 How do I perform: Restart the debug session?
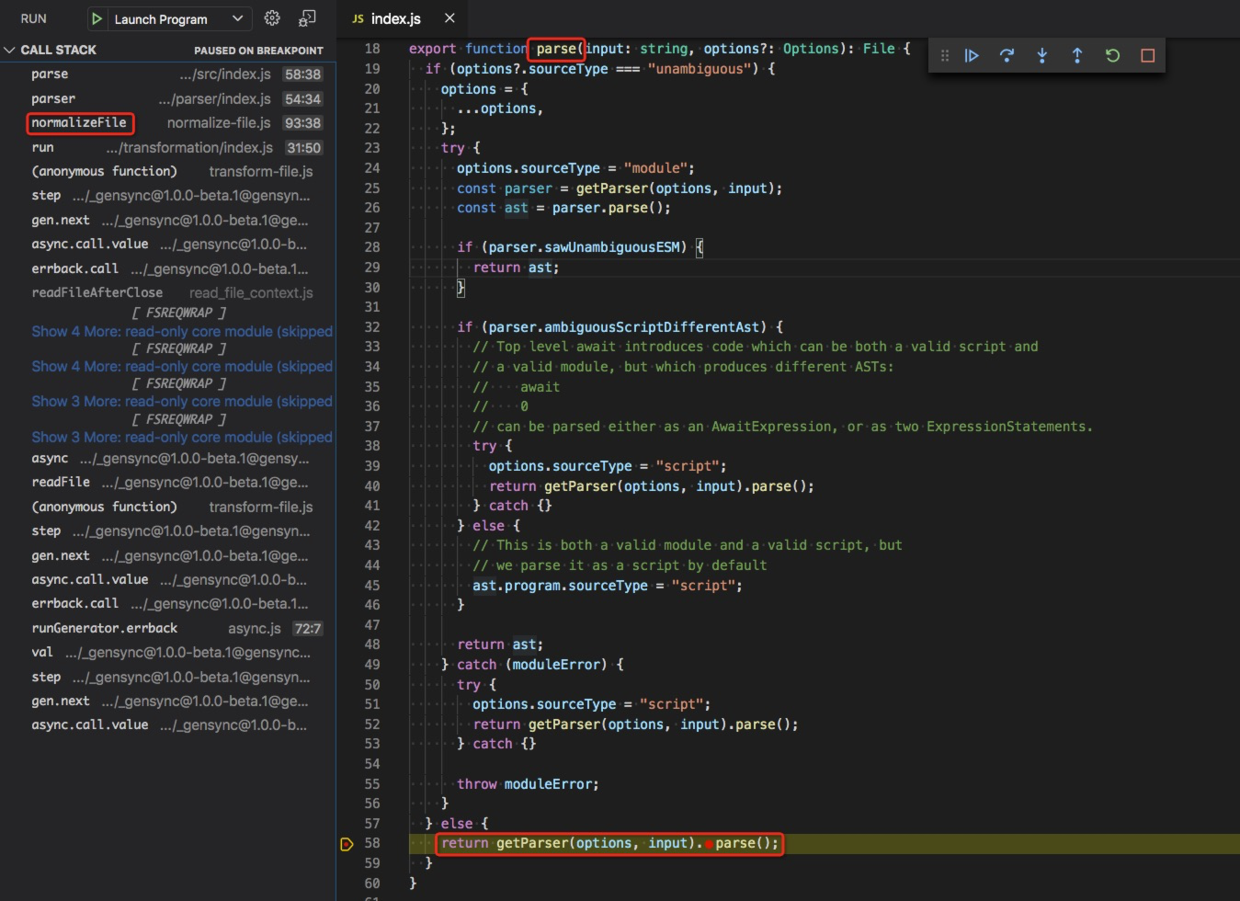pyautogui.click(x=1112, y=55)
